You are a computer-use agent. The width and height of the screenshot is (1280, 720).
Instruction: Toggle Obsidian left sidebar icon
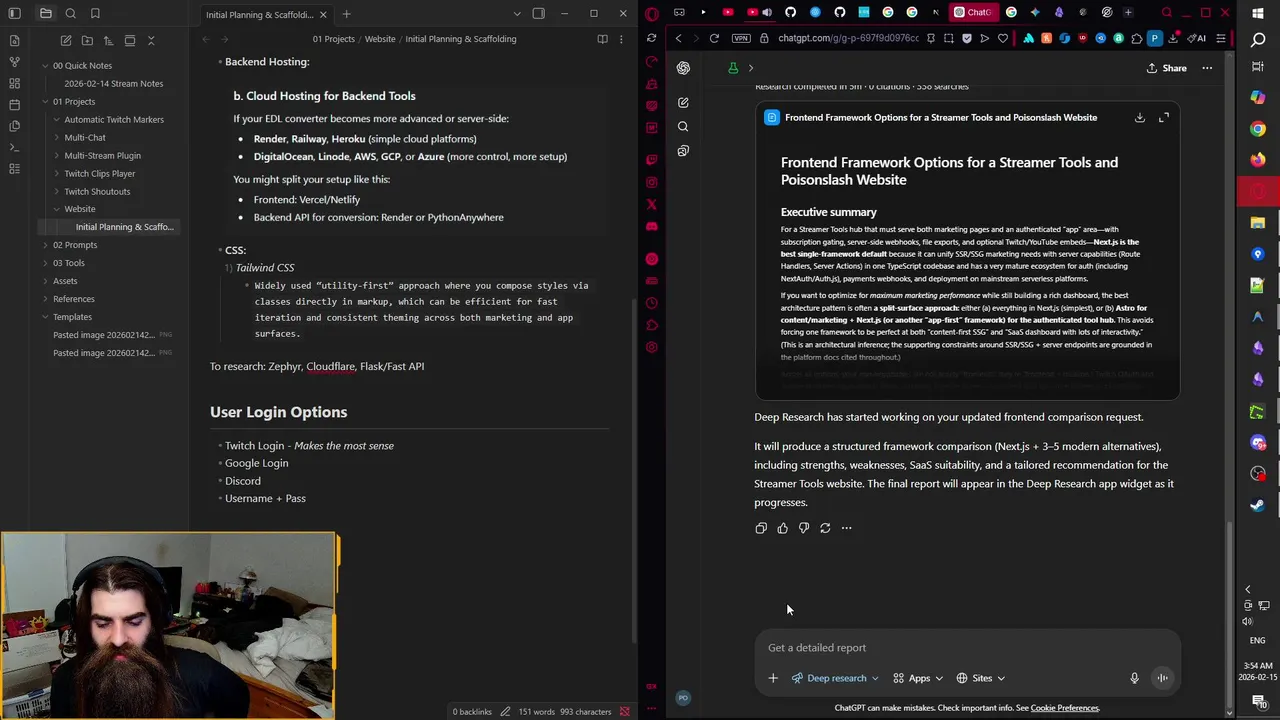coord(14,14)
